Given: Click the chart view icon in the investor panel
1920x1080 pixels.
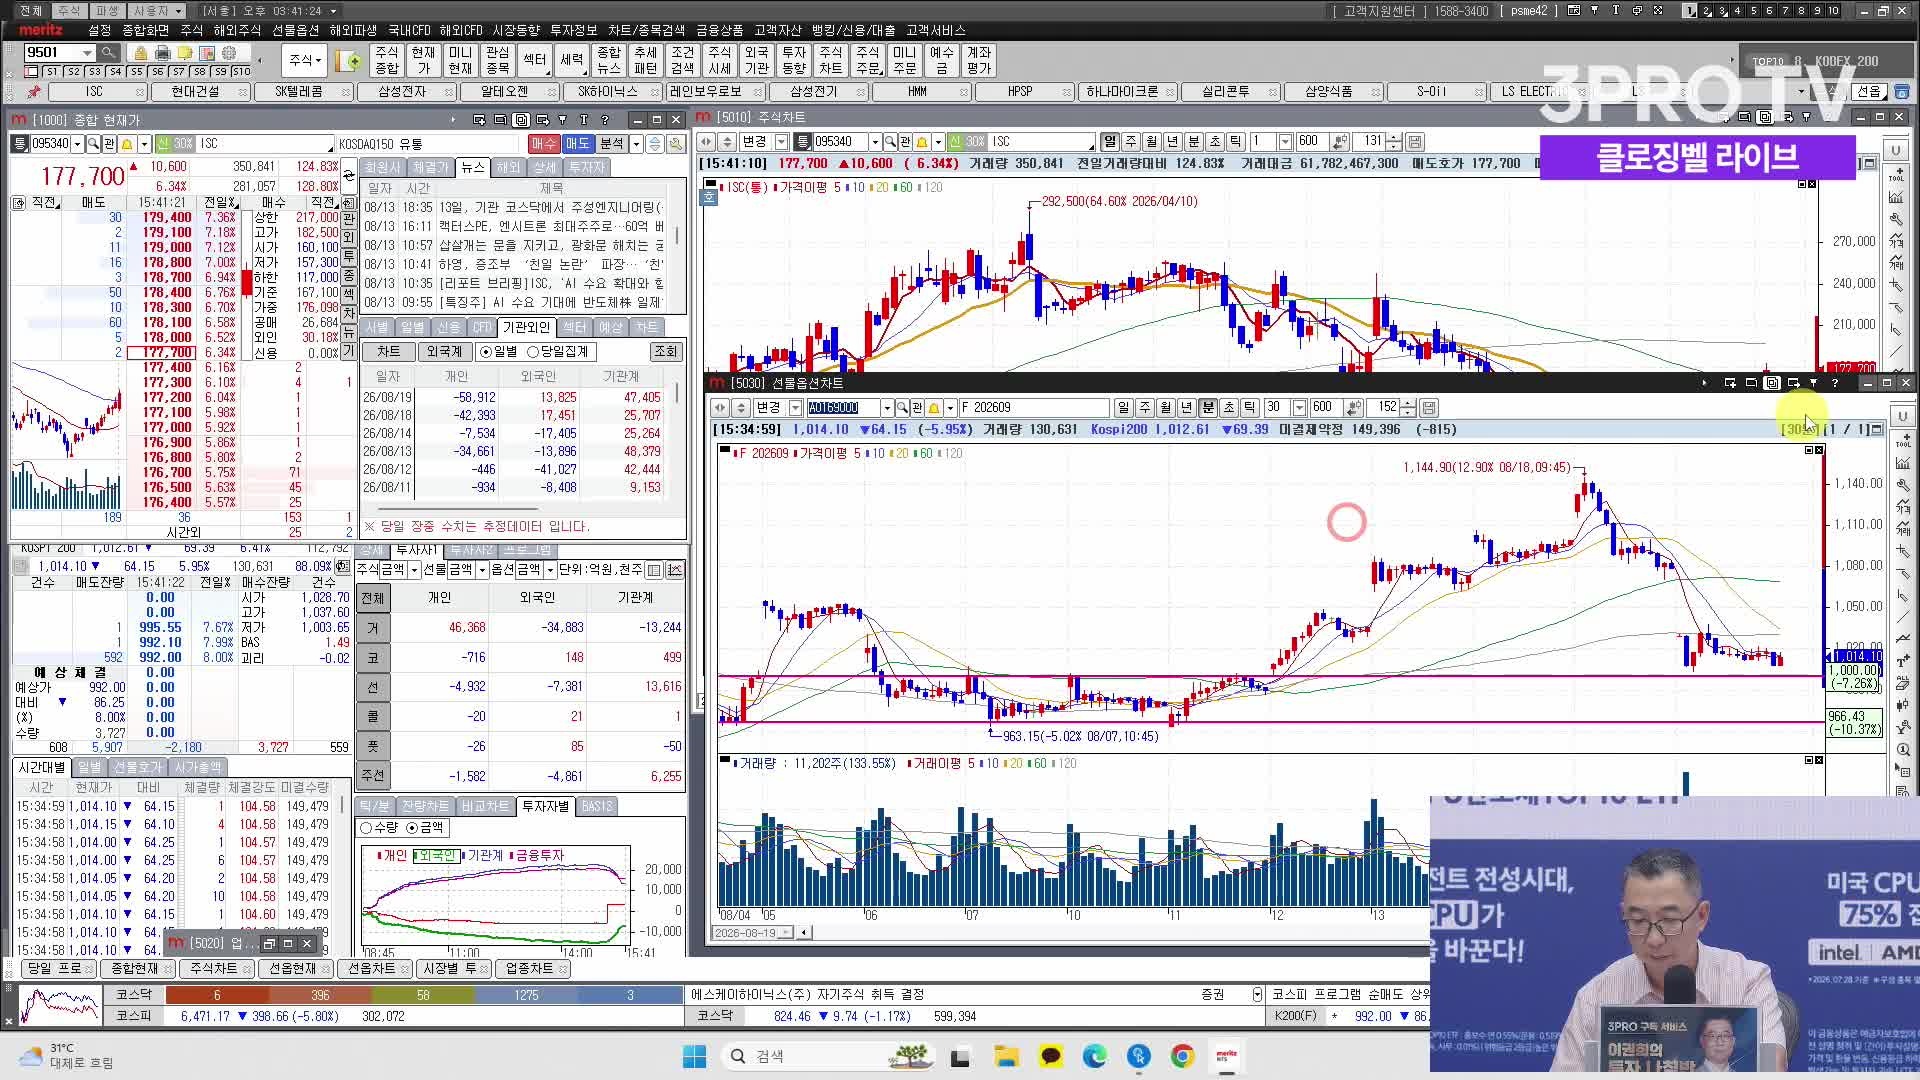Looking at the screenshot, I should pos(675,570).
